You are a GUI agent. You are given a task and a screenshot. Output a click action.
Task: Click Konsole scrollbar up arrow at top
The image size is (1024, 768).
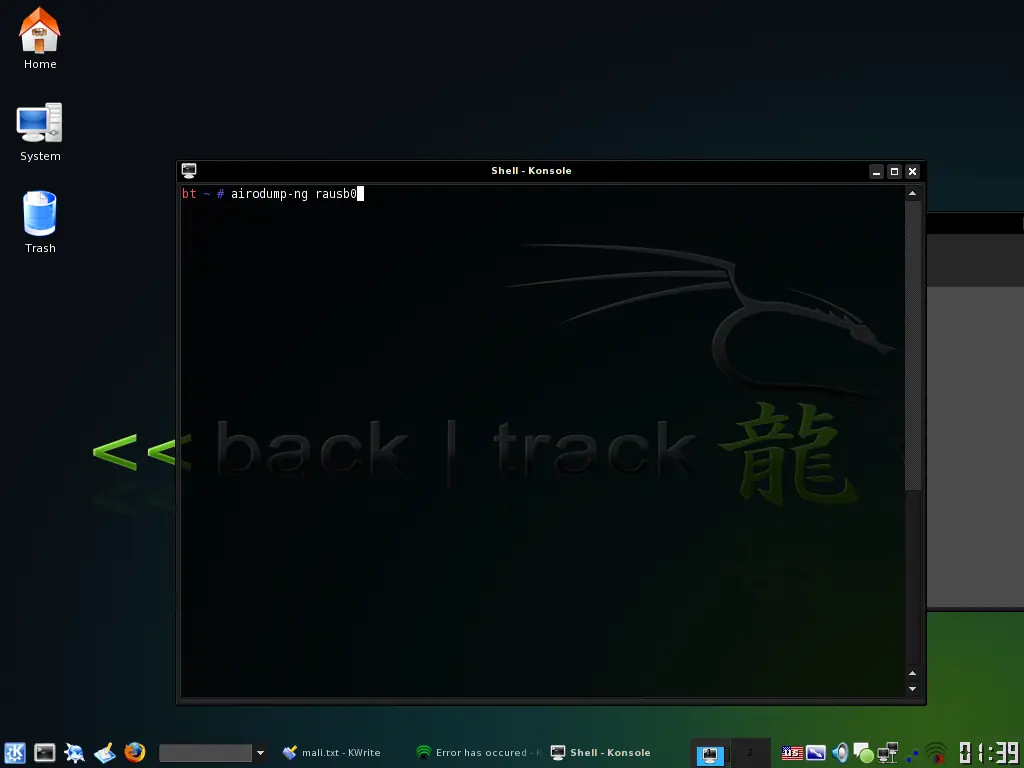pos(912,193)
